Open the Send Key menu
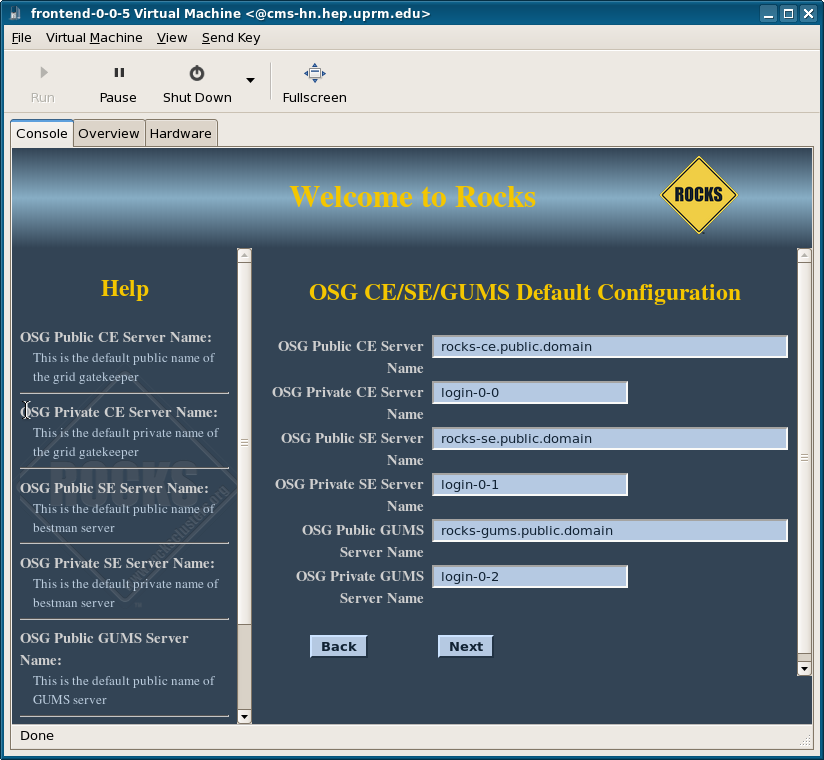 pos(231,38)
